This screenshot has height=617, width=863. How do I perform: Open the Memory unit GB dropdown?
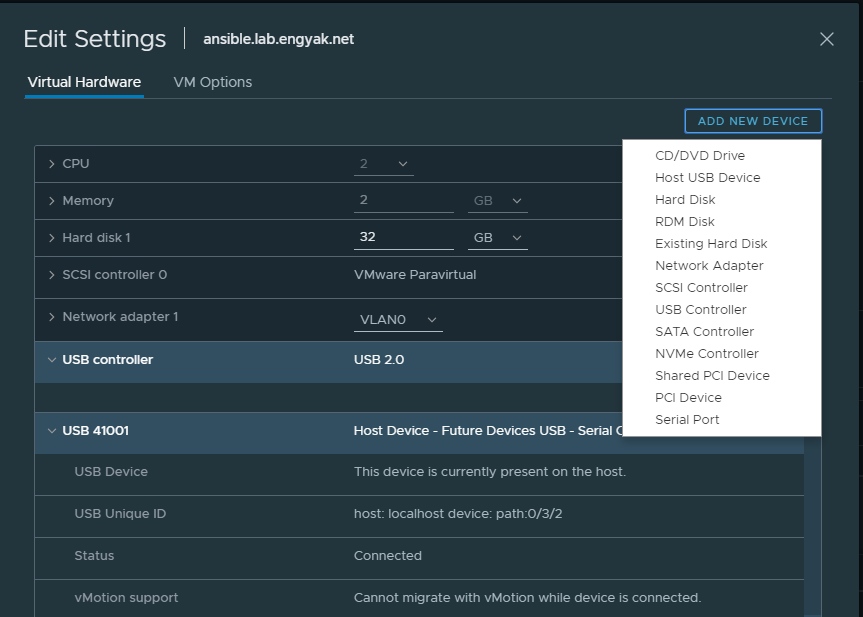coord(497,201)
